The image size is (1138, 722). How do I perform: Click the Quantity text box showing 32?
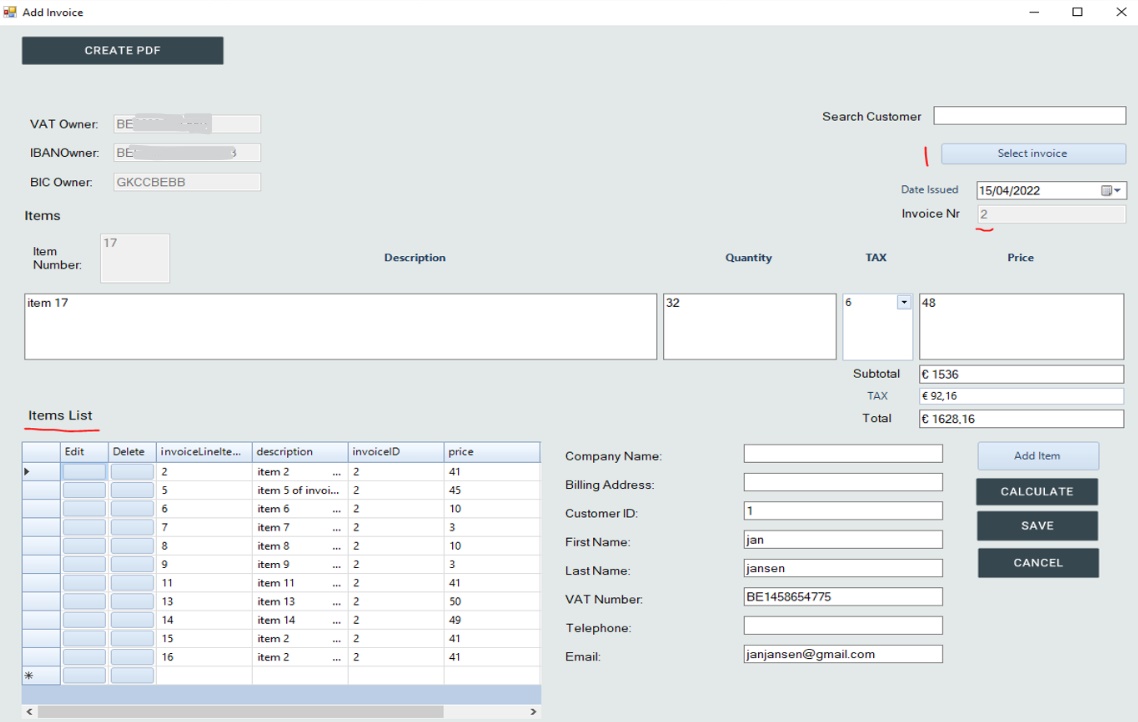pos(749,325)
